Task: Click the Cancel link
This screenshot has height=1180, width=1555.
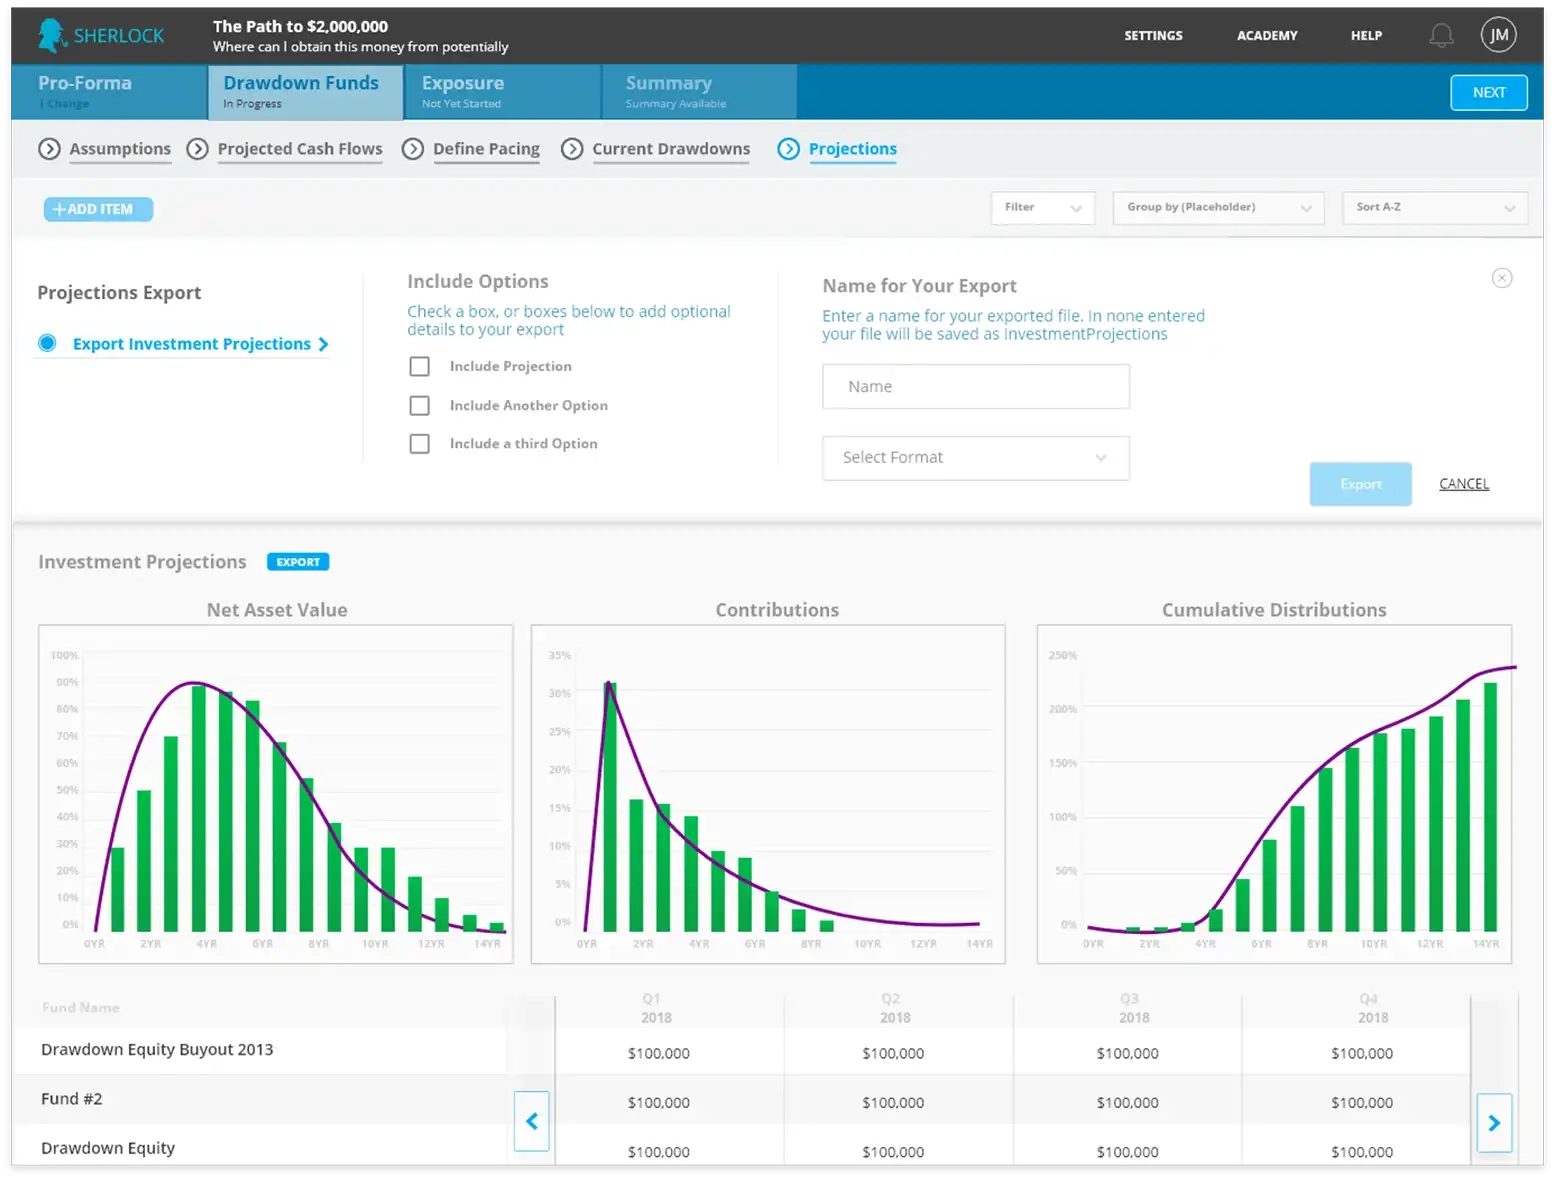Action: coord(1463,484)
